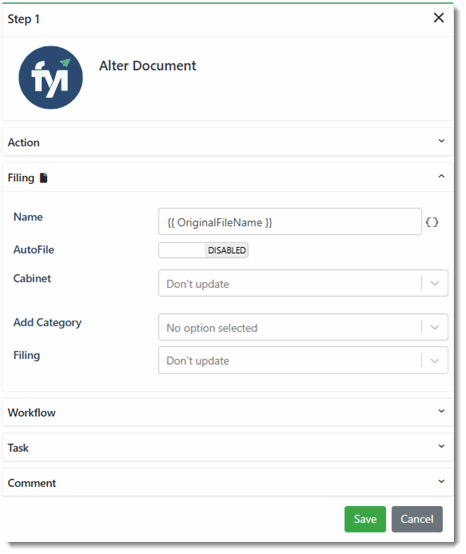Click the Name input field
The image size is (466, 554).
point(290,222)
